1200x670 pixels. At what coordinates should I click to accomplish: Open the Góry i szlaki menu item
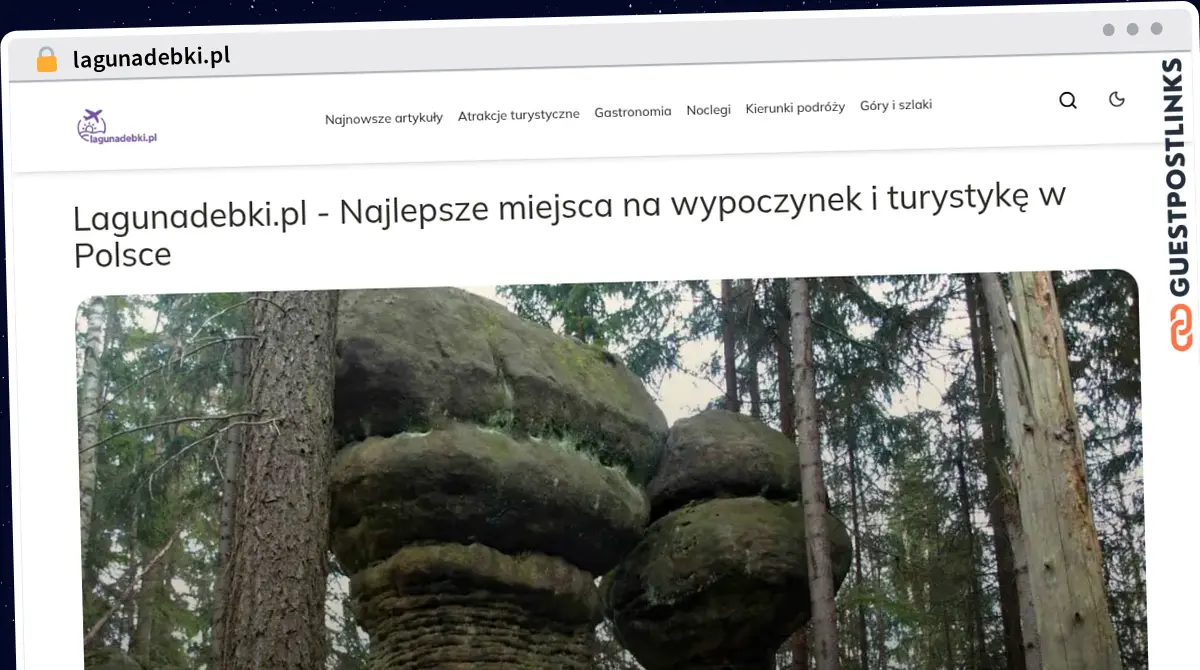[x=896, y=105]
